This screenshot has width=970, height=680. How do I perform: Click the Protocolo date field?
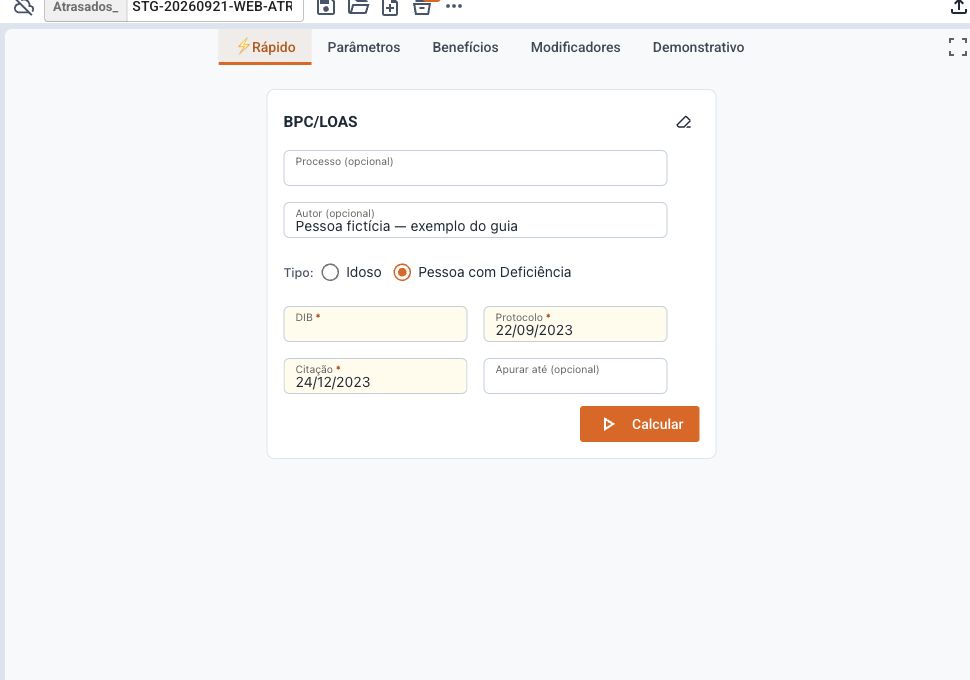coord(575,324)
